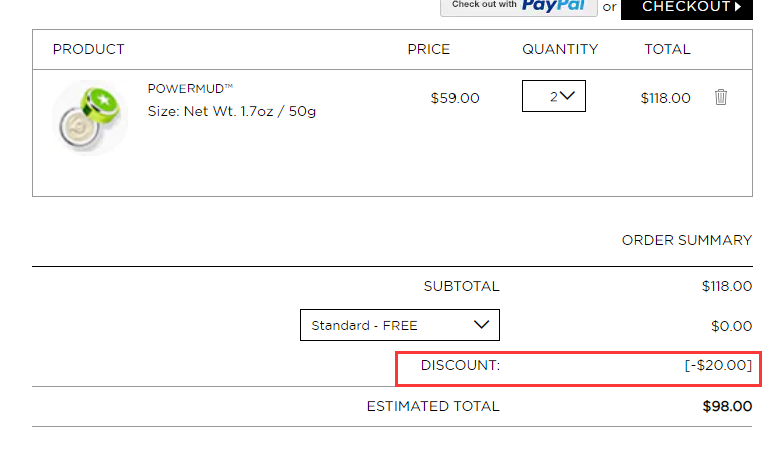
Task: Click the ORDER SUMMARY heading
Action: click(x=687, y=240)
